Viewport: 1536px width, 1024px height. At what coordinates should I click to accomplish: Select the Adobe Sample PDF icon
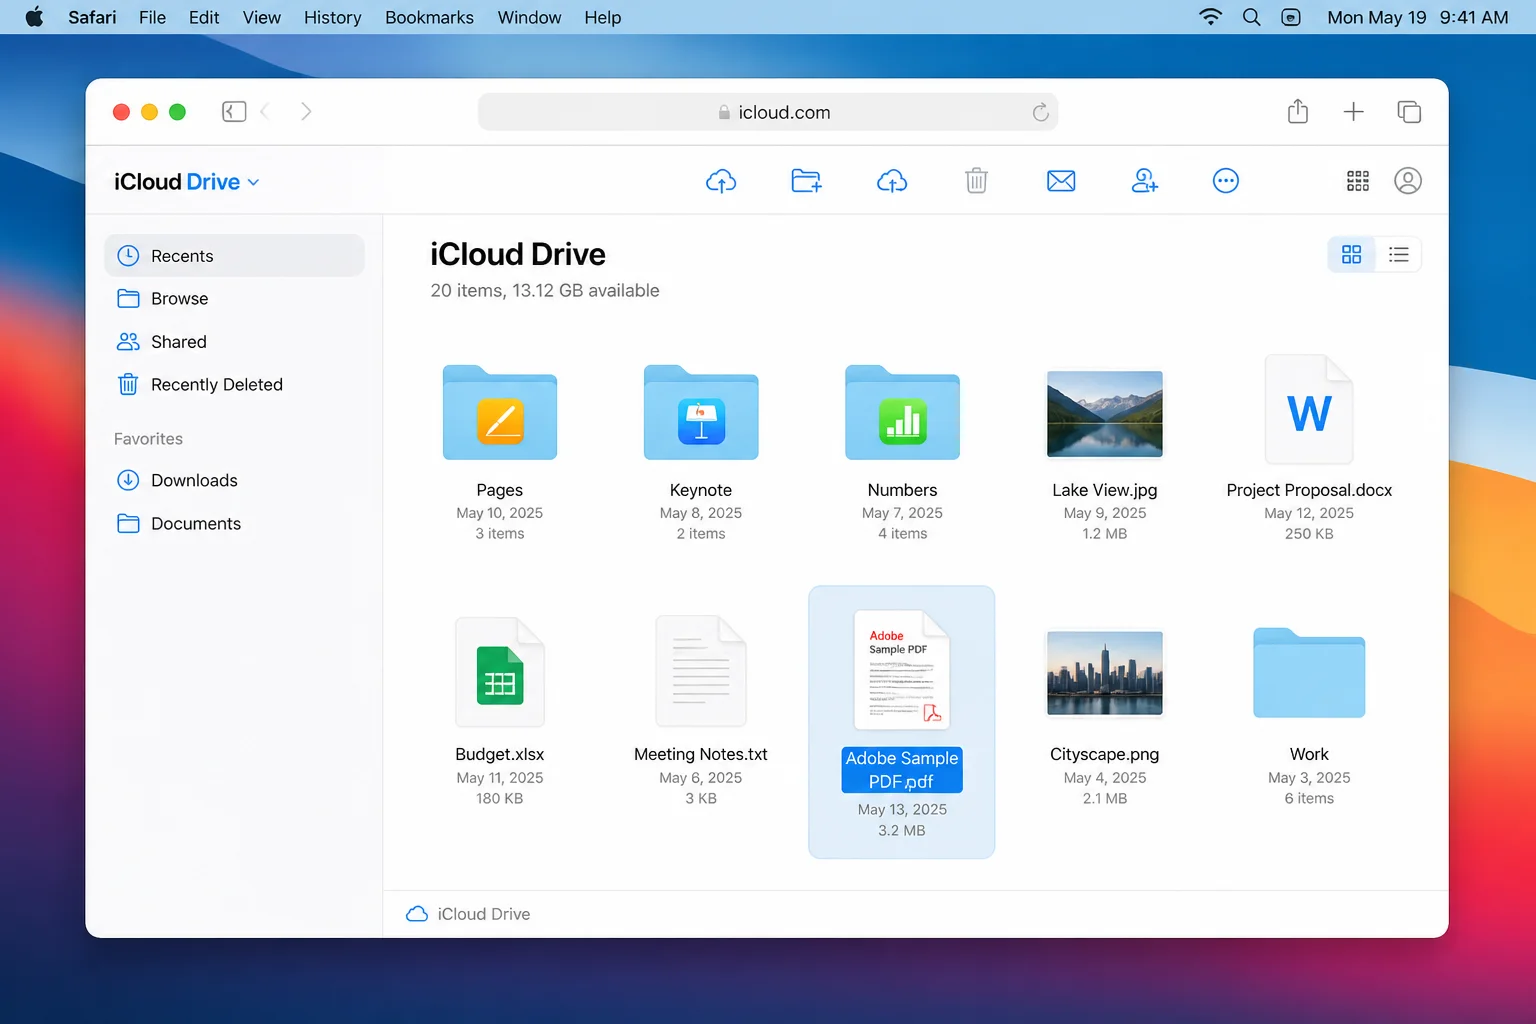coord(902,670)
